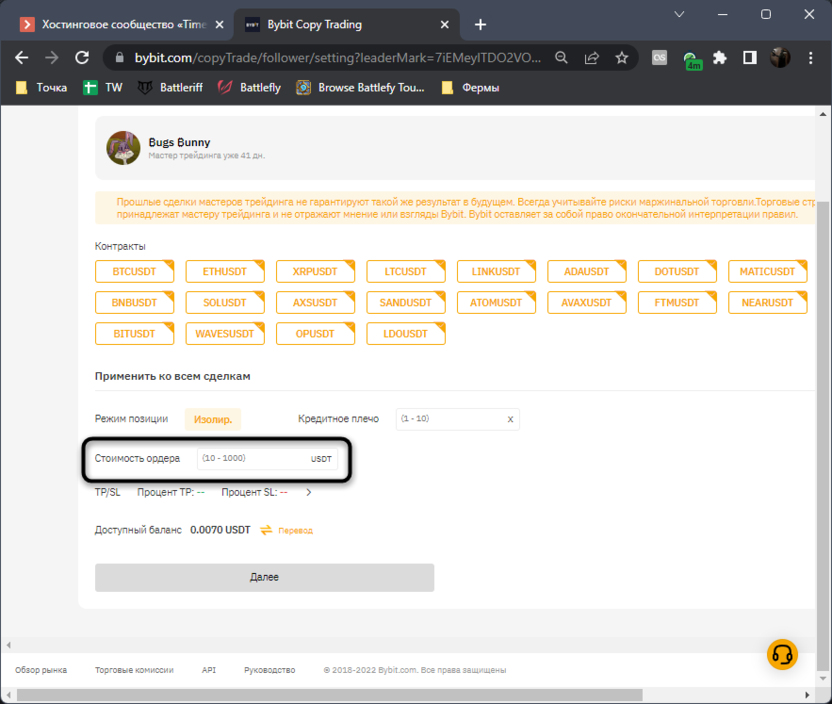Click the share page icon in the address bar
Image resolution: width=832 pixels, height=704 pixels.
(592, 58)
